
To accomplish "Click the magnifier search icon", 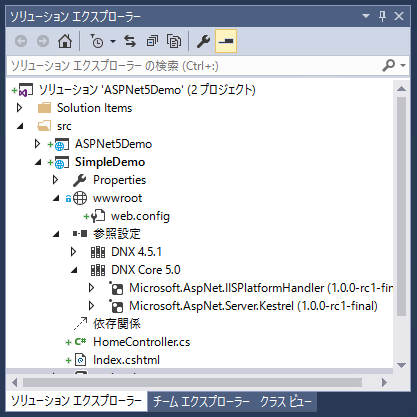I will coord(389,65).
